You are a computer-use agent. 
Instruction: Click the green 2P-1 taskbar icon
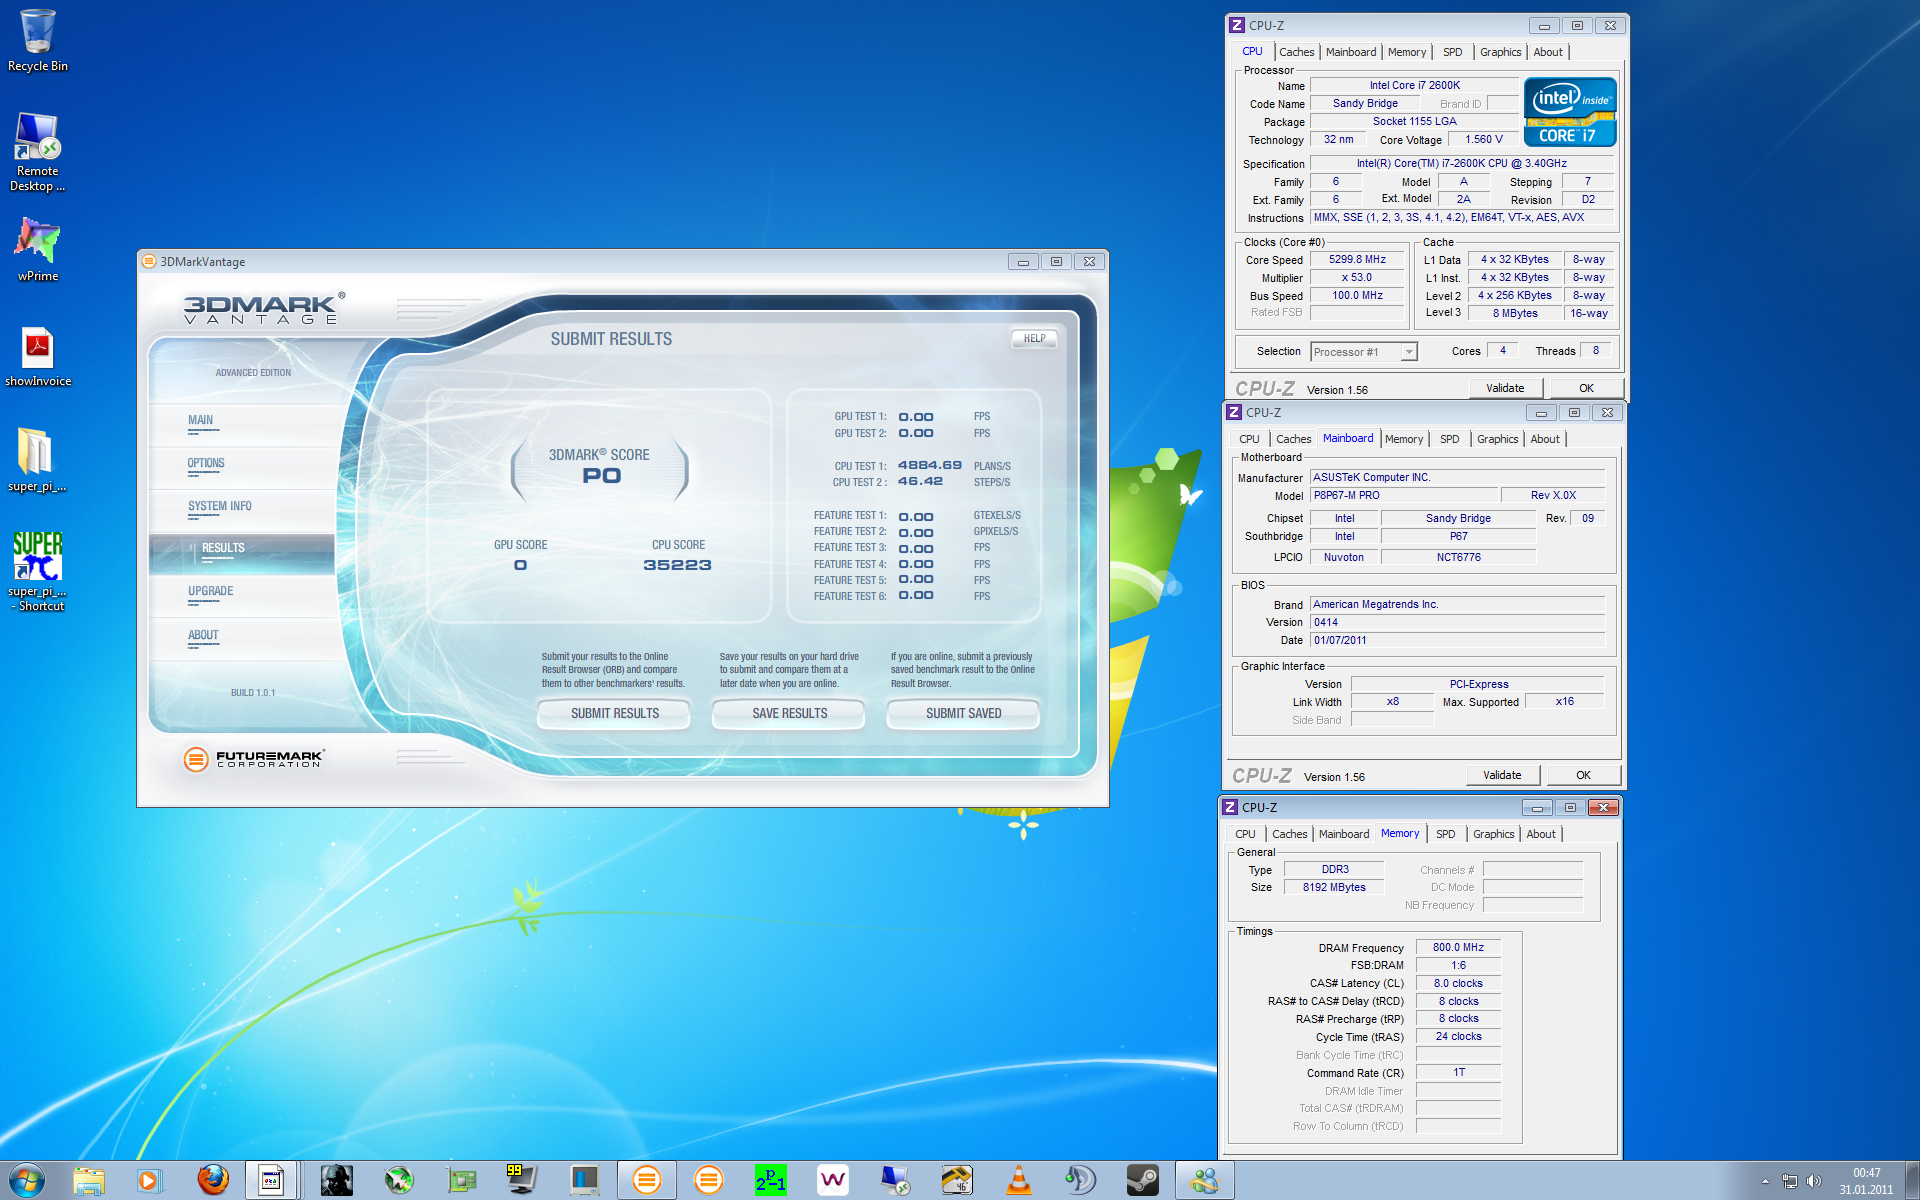pos(770,1181)
